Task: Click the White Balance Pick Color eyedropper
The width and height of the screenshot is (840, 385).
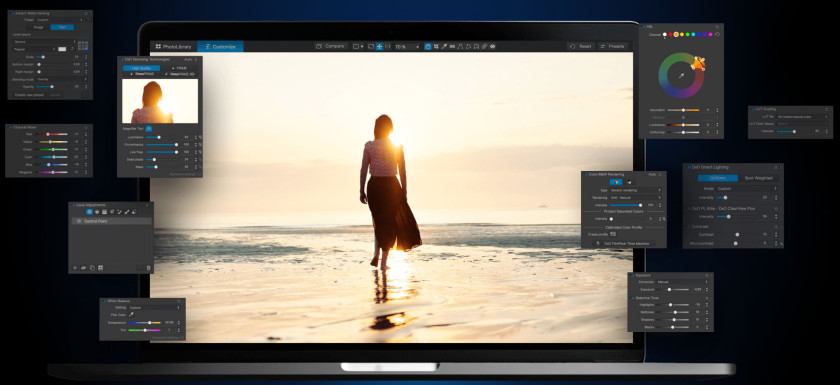Action: pos(131,315)
